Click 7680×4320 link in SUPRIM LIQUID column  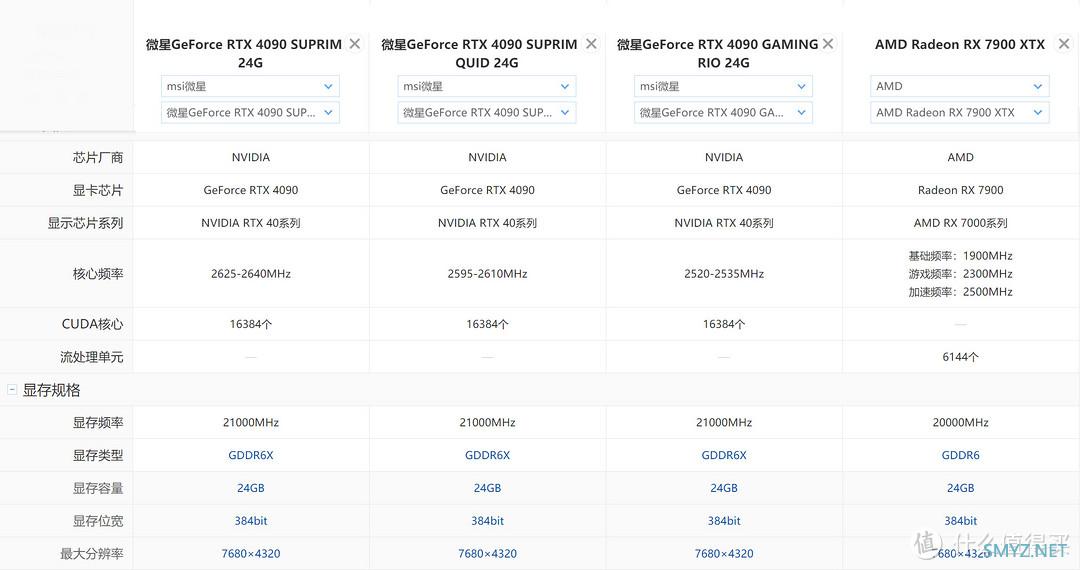(488, 553)
